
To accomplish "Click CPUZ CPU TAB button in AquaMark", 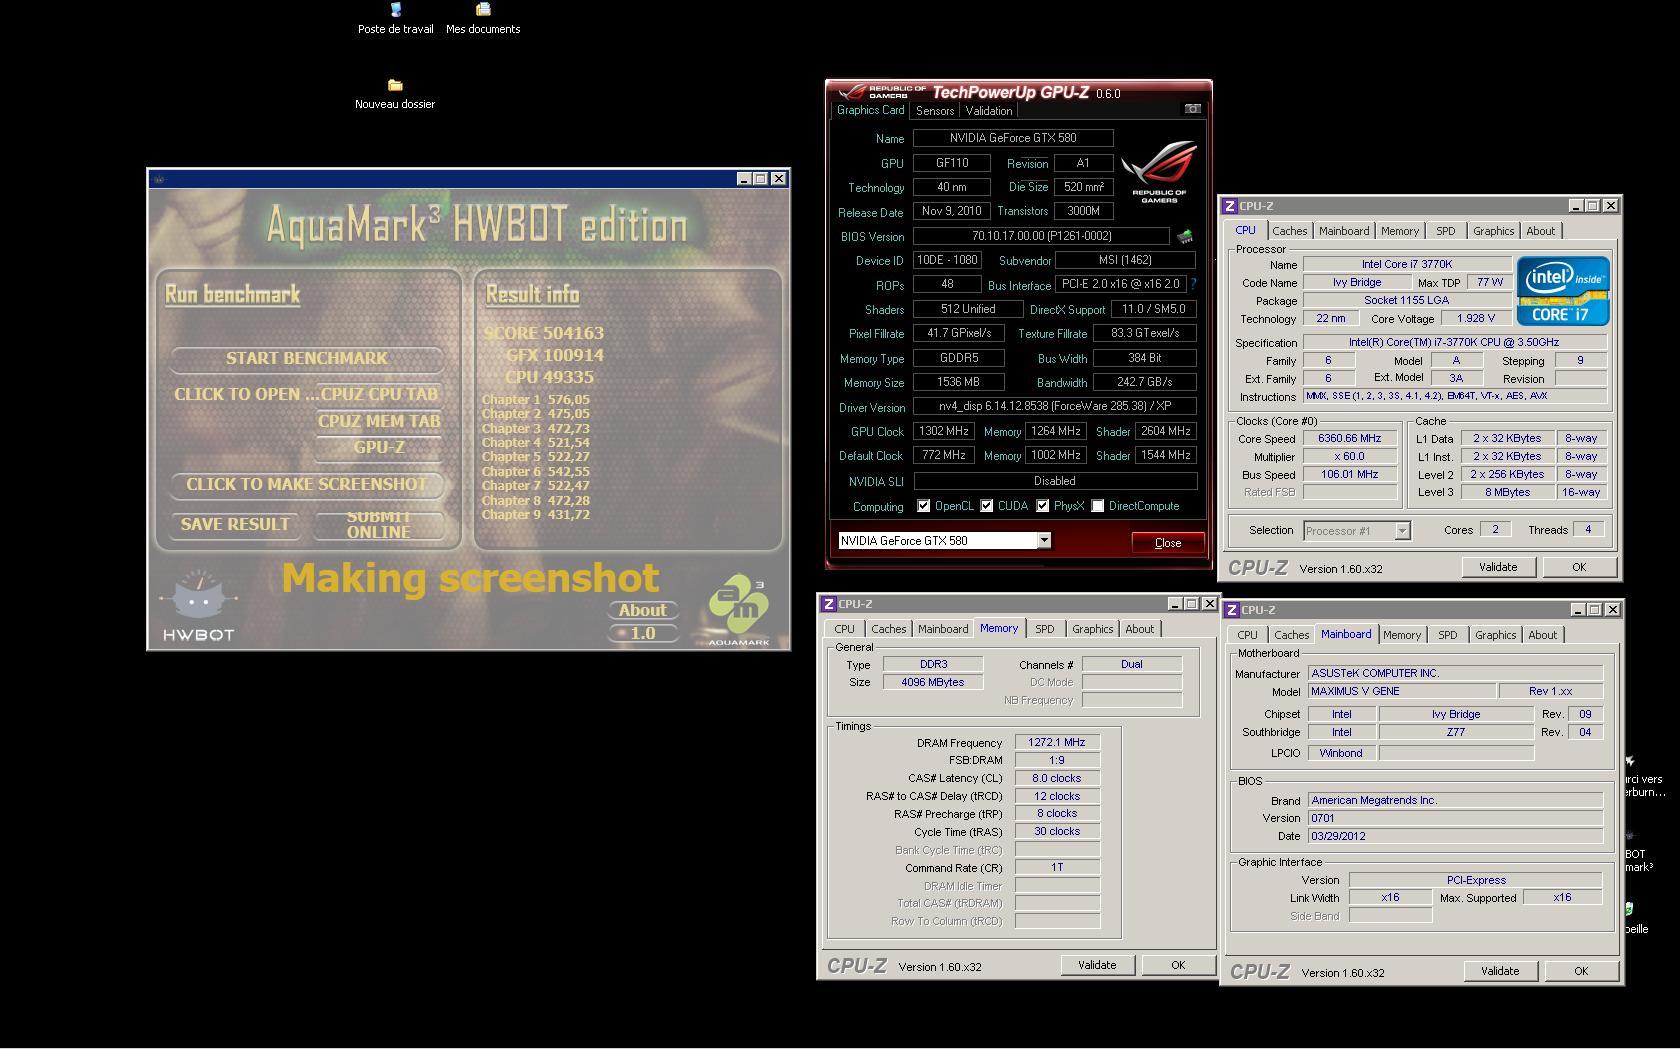I will pyautogui.click(x=379, y=394).
